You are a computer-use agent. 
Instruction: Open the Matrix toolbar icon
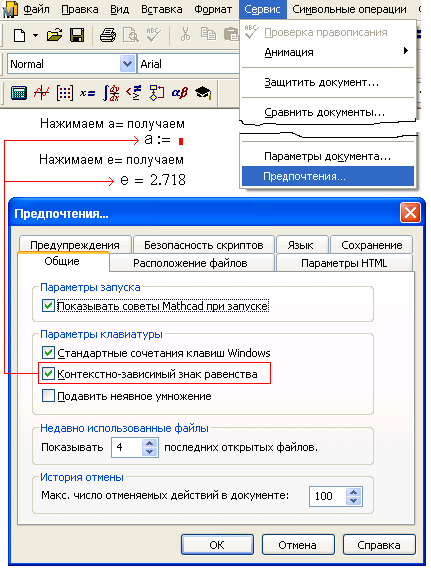65,93
